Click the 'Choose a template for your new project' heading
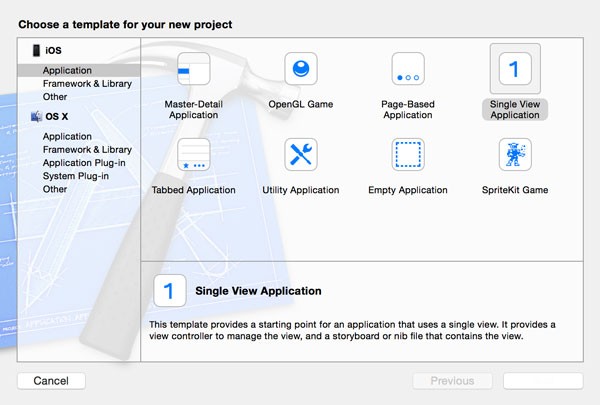This screenshot has width=600, height=405. pyautogui.click(x=125, y=24)
